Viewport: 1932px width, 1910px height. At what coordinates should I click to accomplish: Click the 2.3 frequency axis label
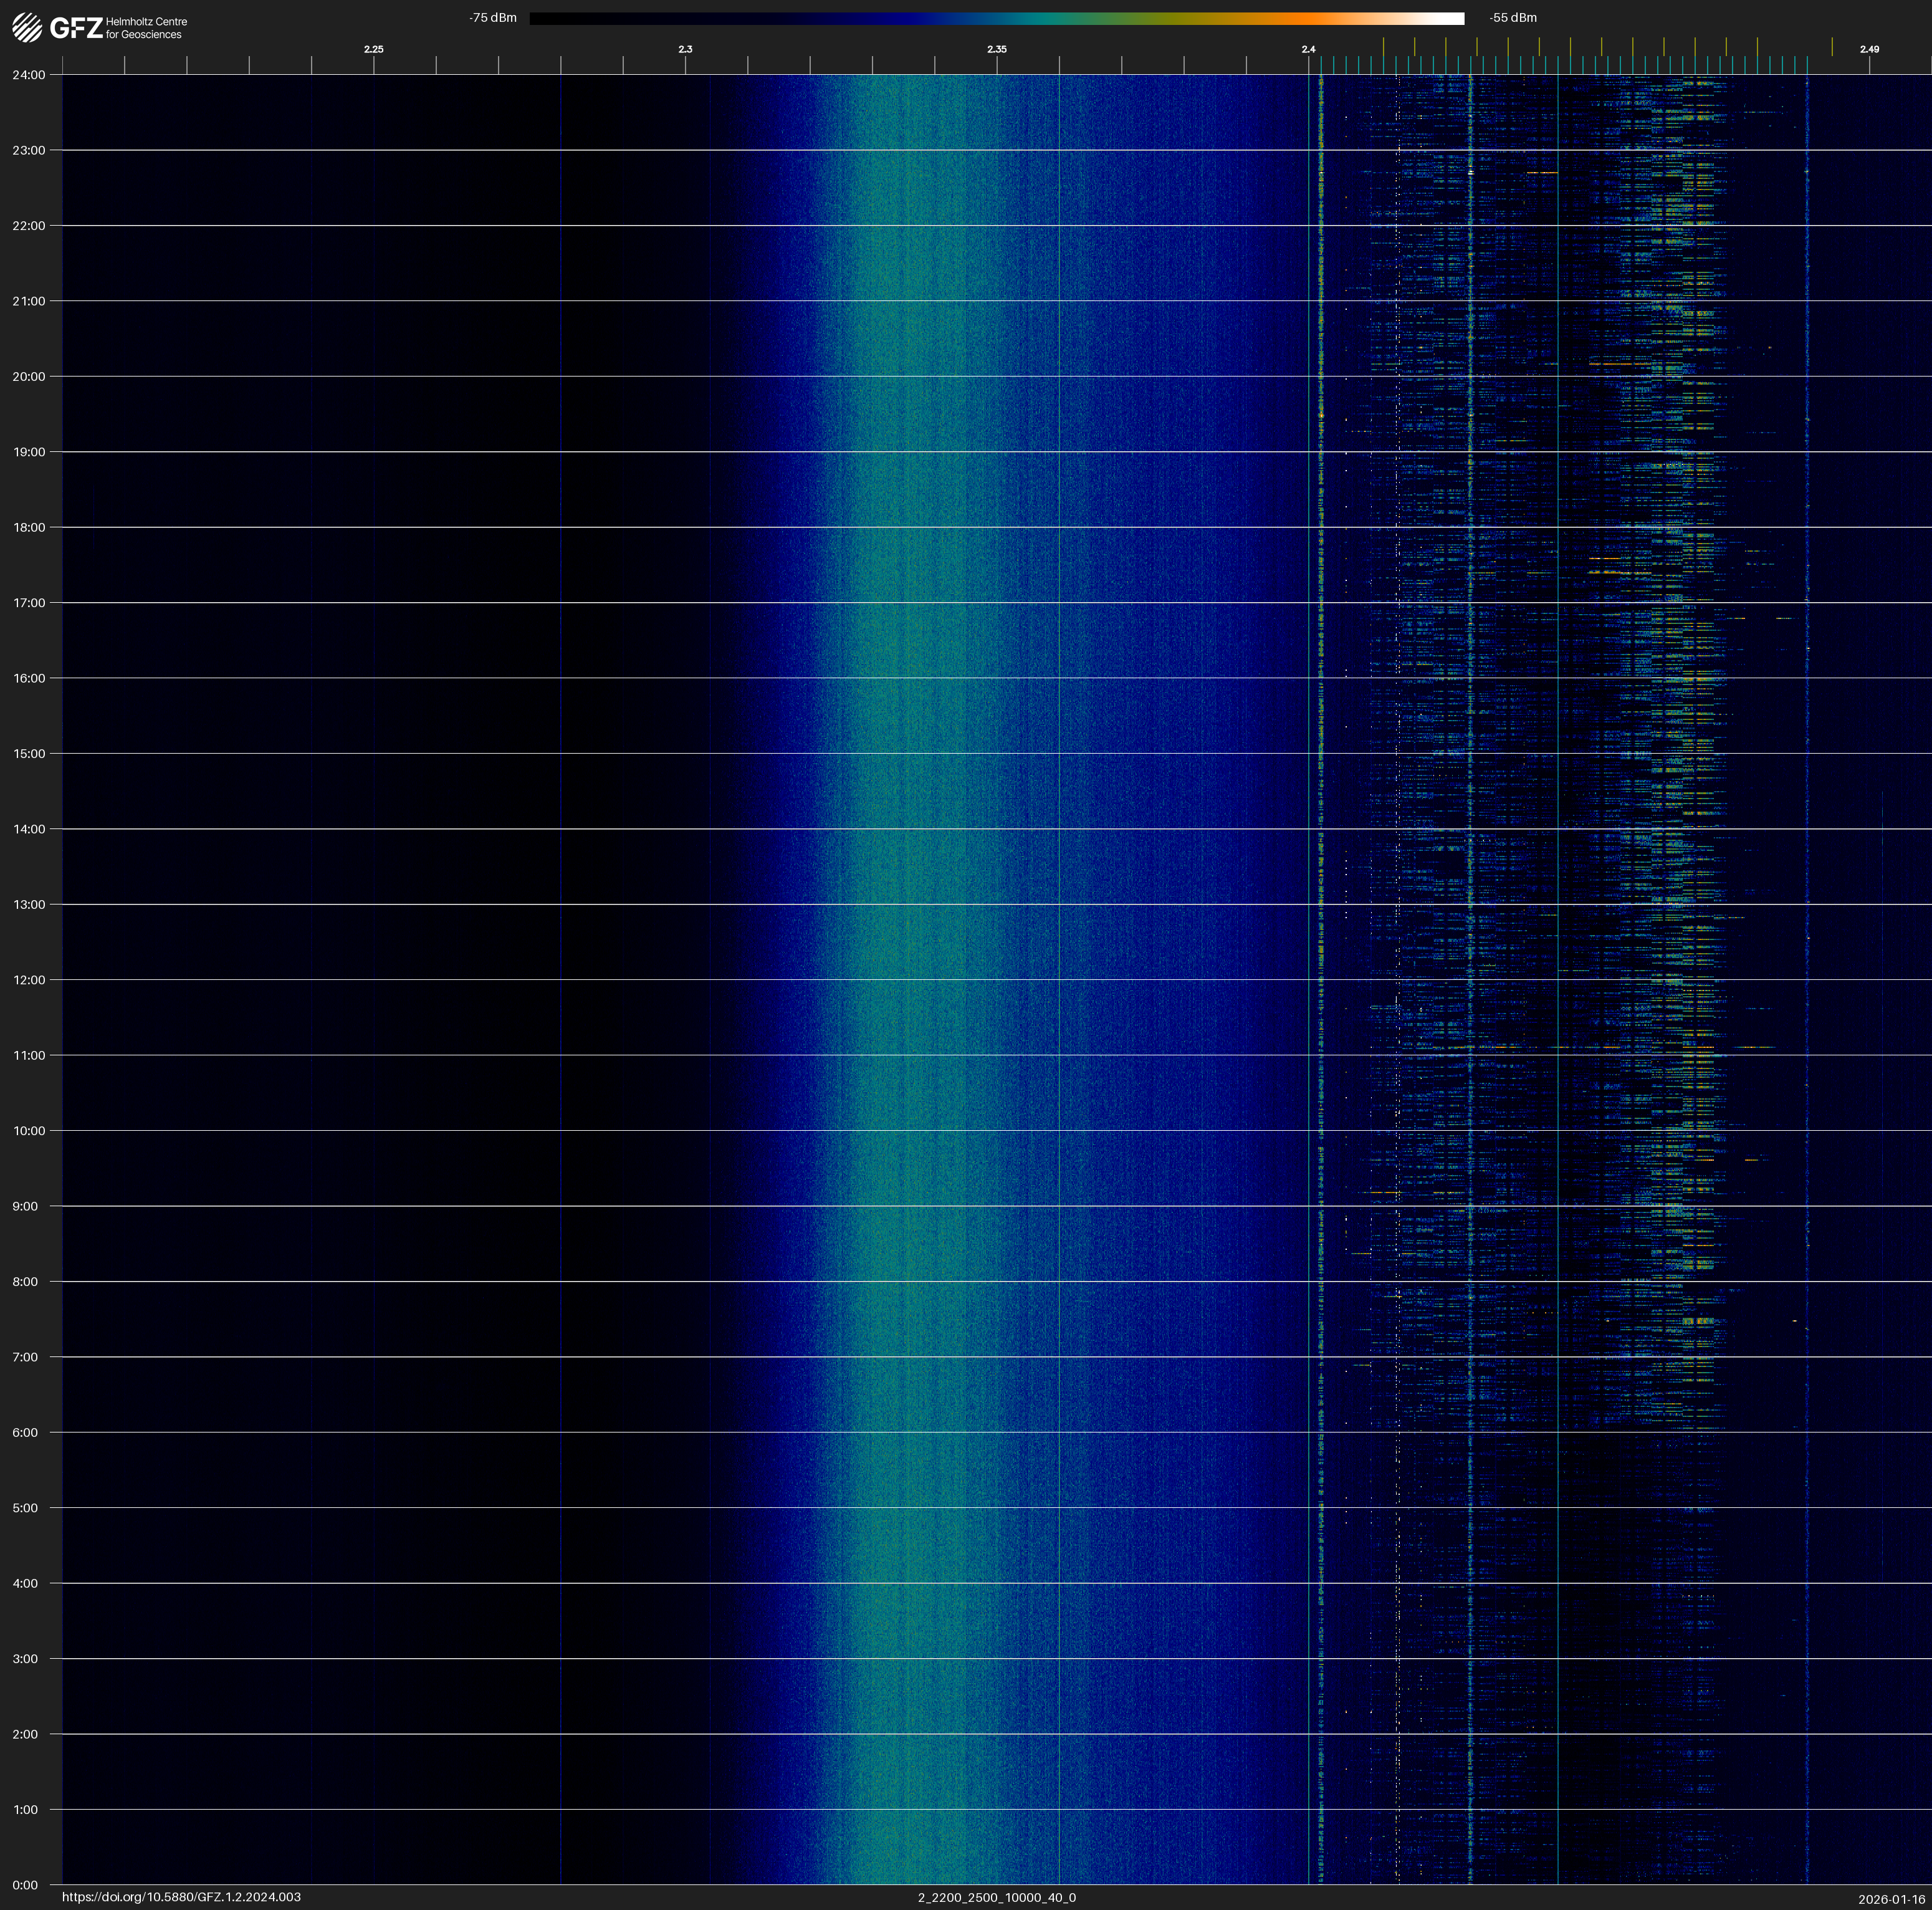685,49
